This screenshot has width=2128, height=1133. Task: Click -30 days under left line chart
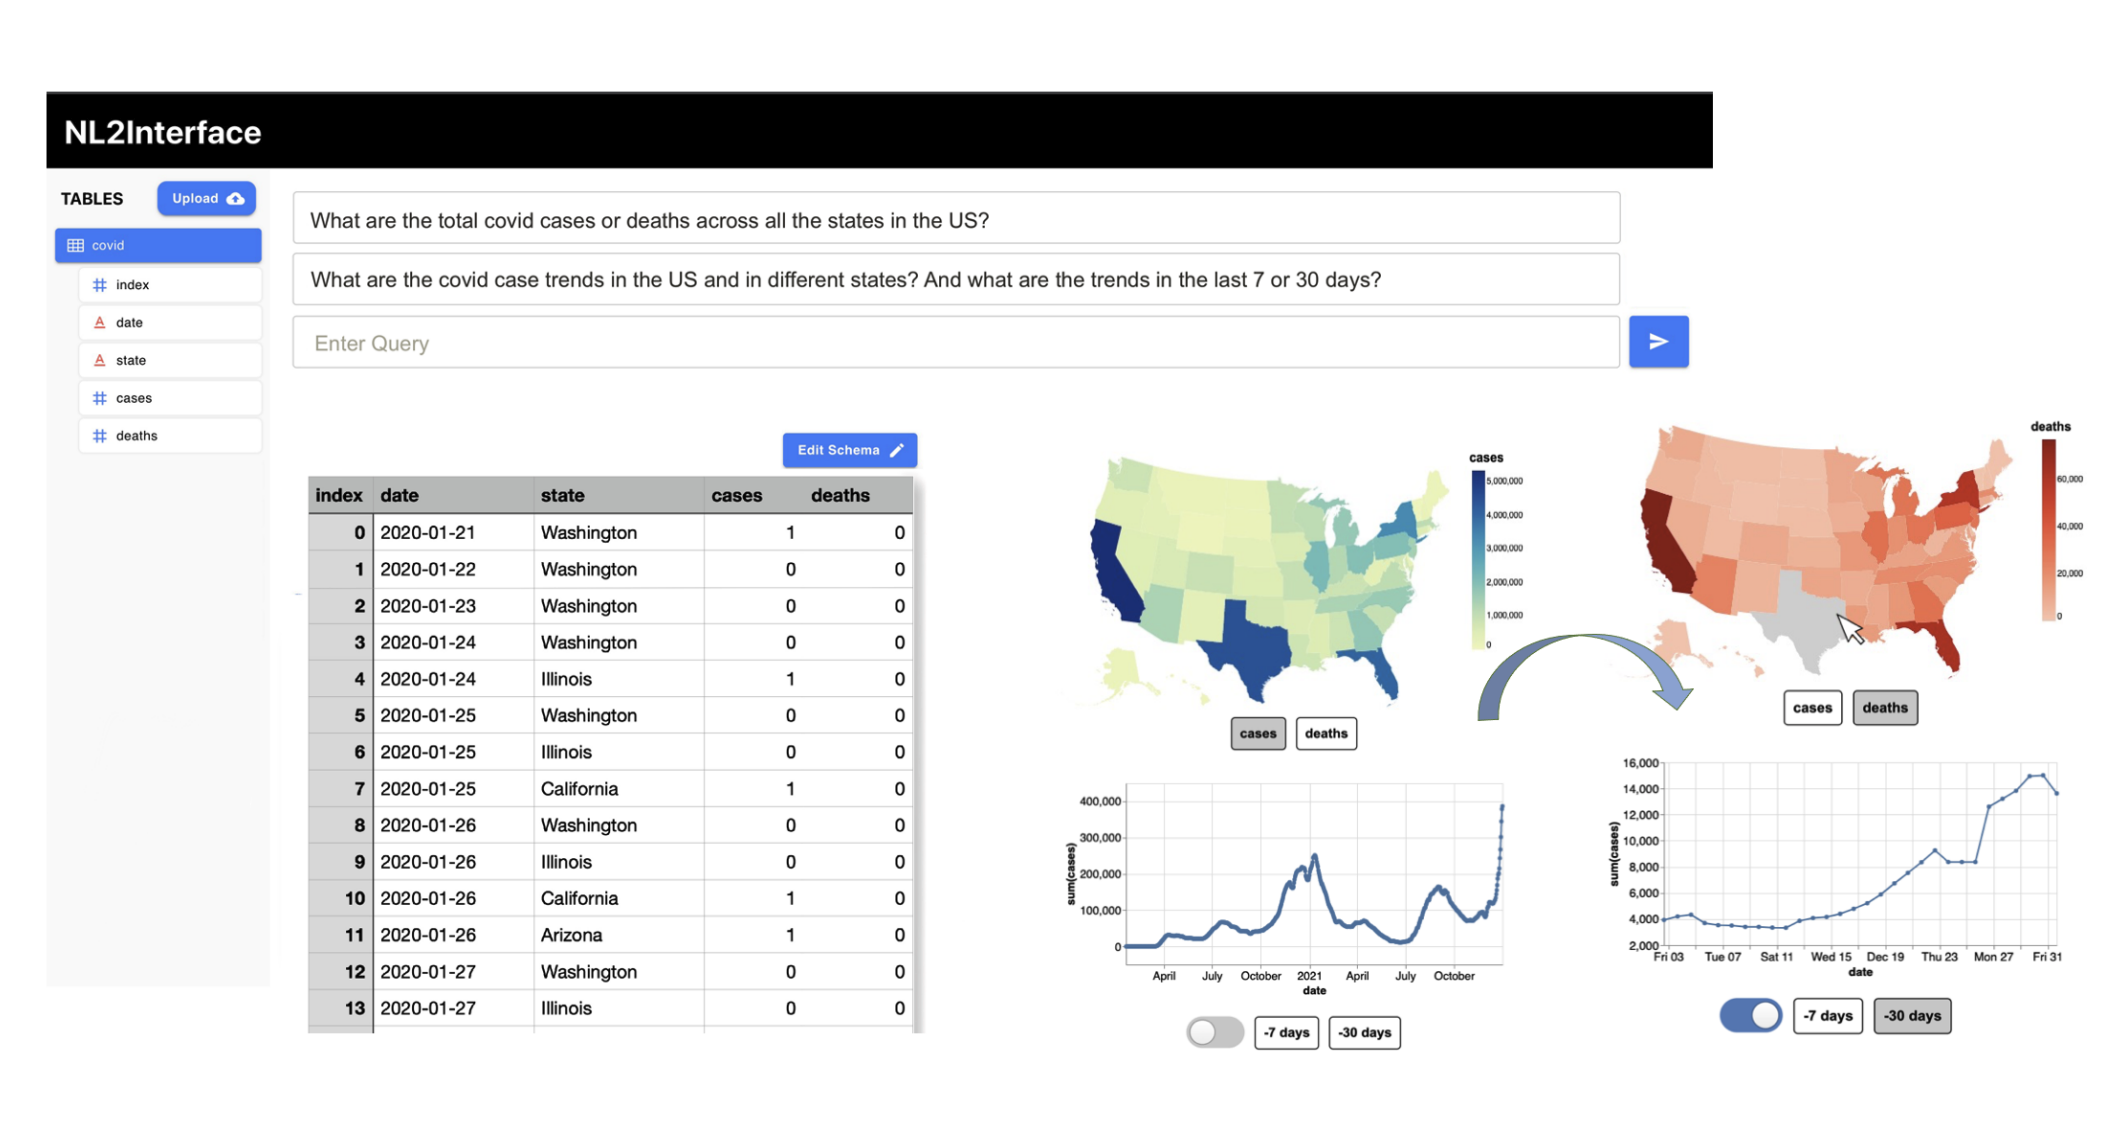pyautogui.click(x=1364, y=1032)
